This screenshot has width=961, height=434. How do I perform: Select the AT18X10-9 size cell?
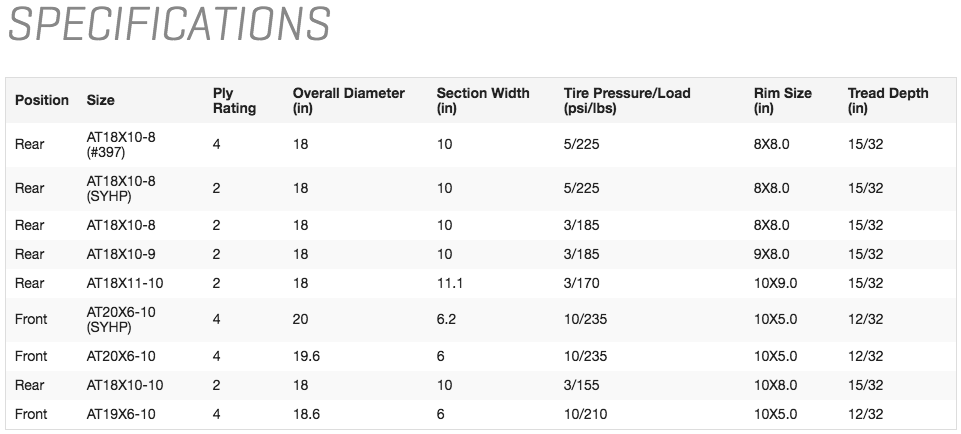pyautogui.click(x=121, y=254)
